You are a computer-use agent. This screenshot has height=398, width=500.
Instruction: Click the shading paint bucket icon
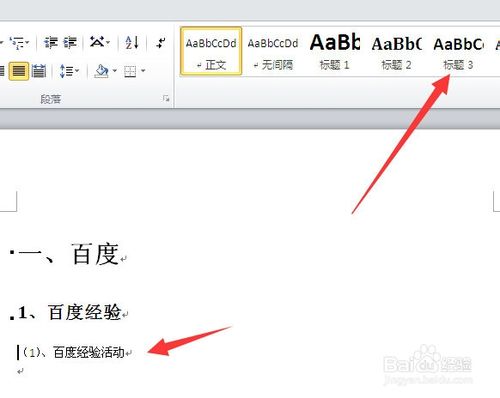coord(102,71)
